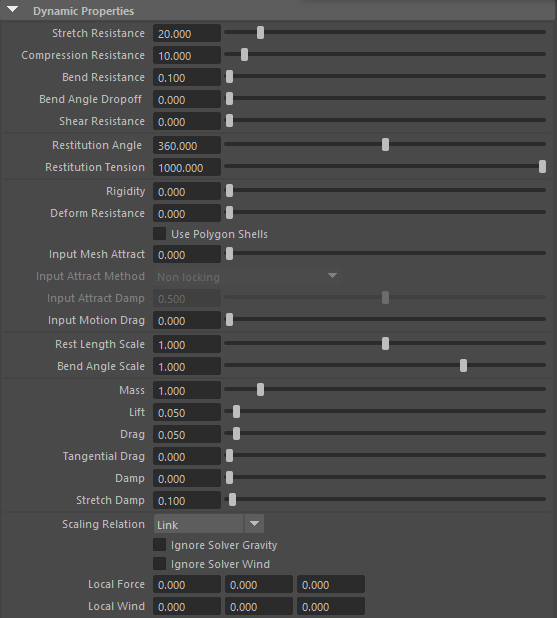Toggle Ignore Solver Gravity checkbox
This screenshot has height=618, width=557.
click(159, 545)
